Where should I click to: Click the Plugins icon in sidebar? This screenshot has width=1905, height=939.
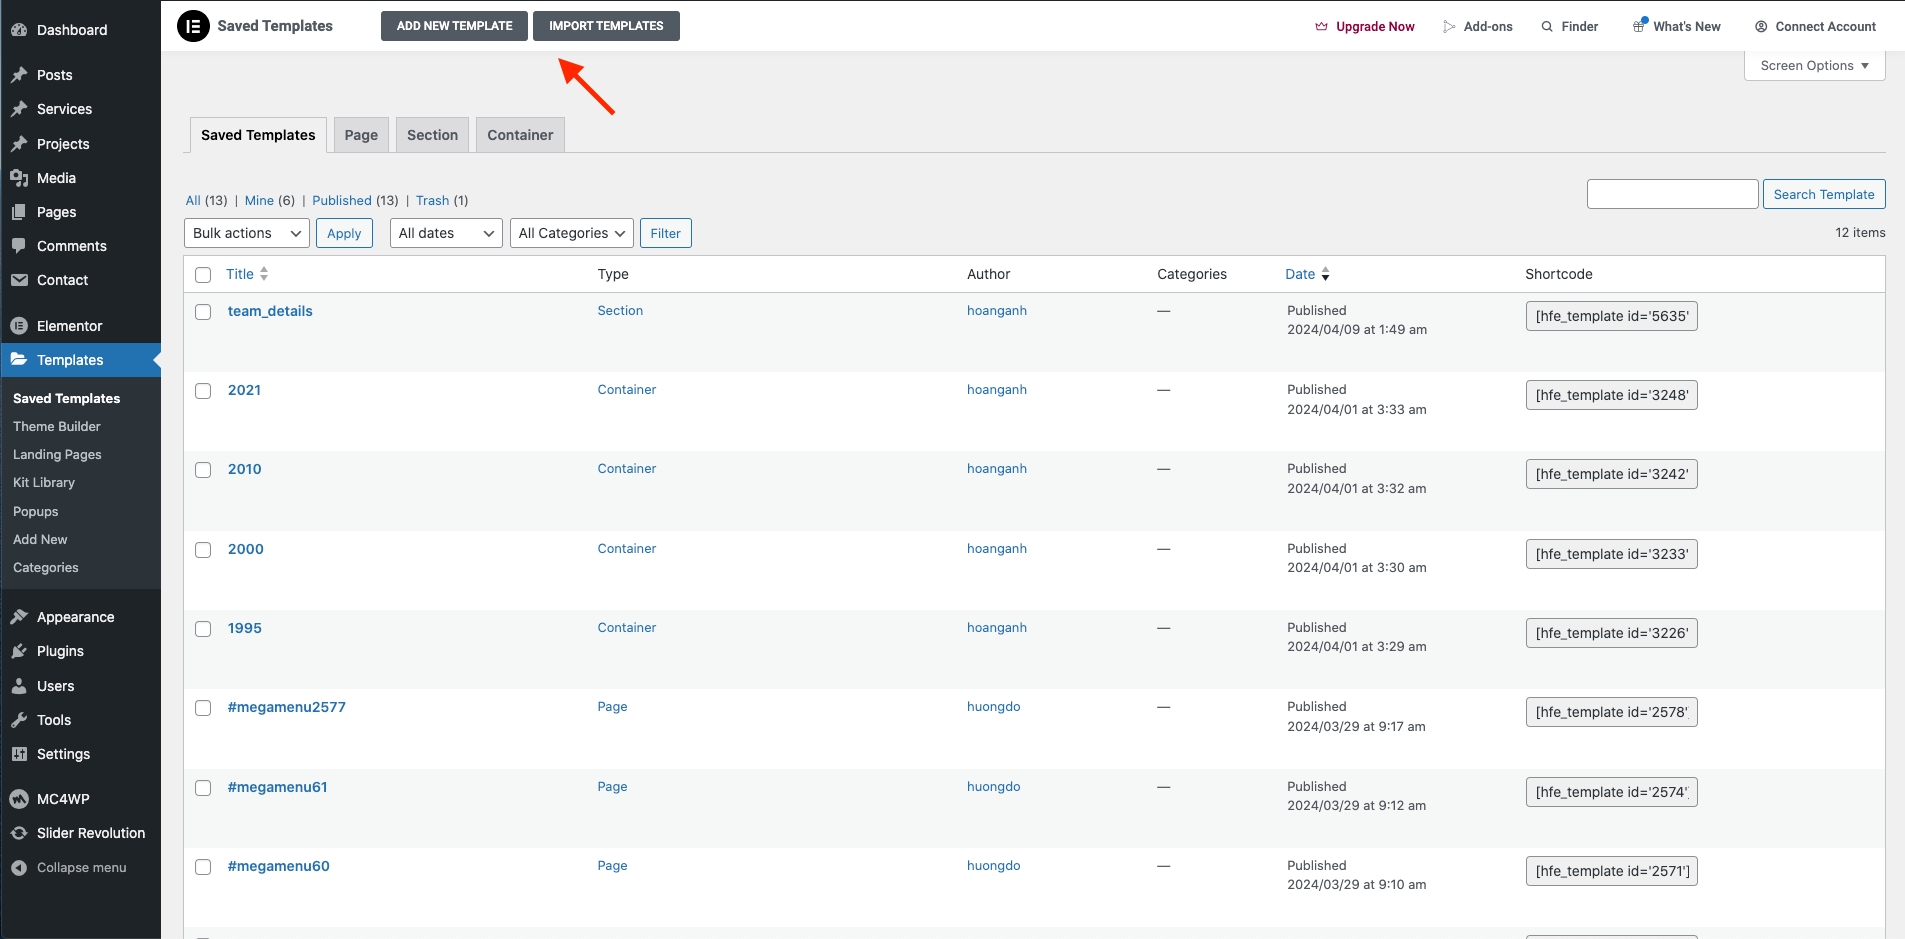click(x=19, y=651)
